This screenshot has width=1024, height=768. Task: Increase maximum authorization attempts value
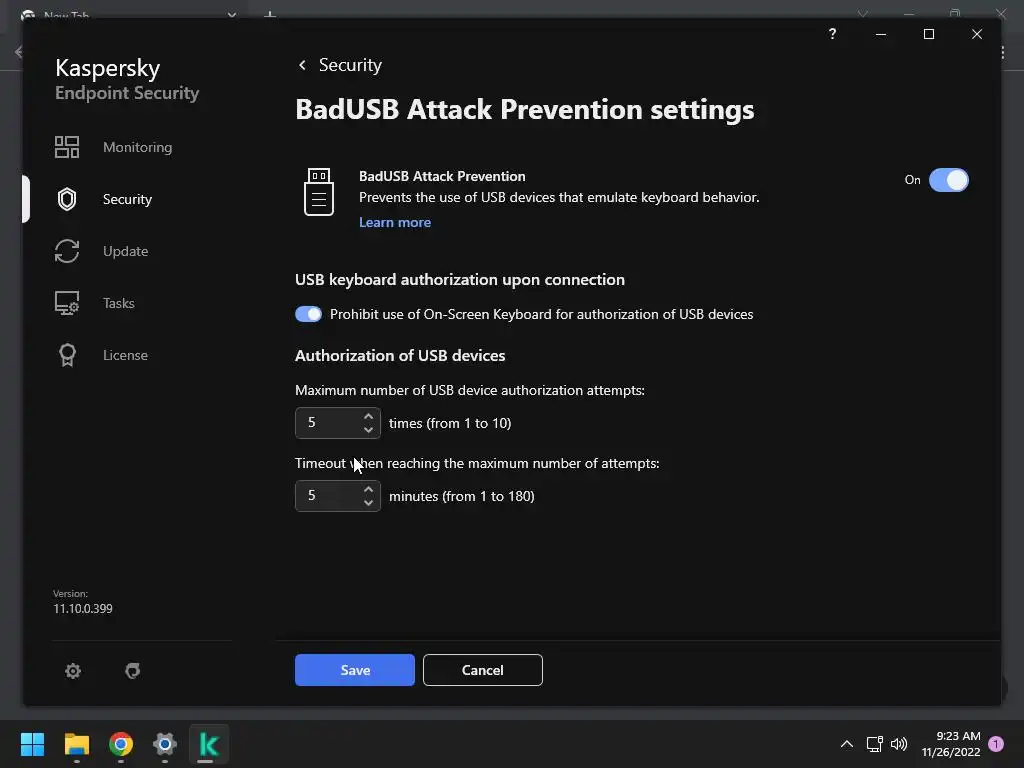[x=368, y=416]
